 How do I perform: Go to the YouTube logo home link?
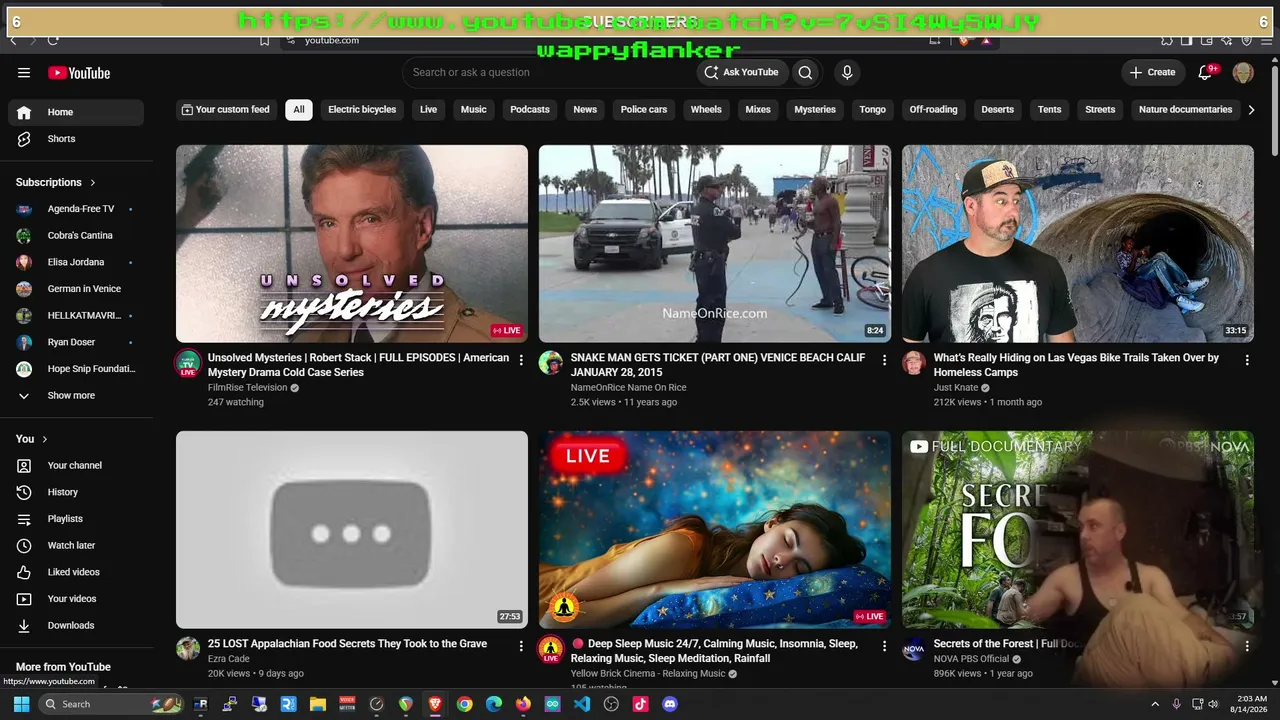79,73
